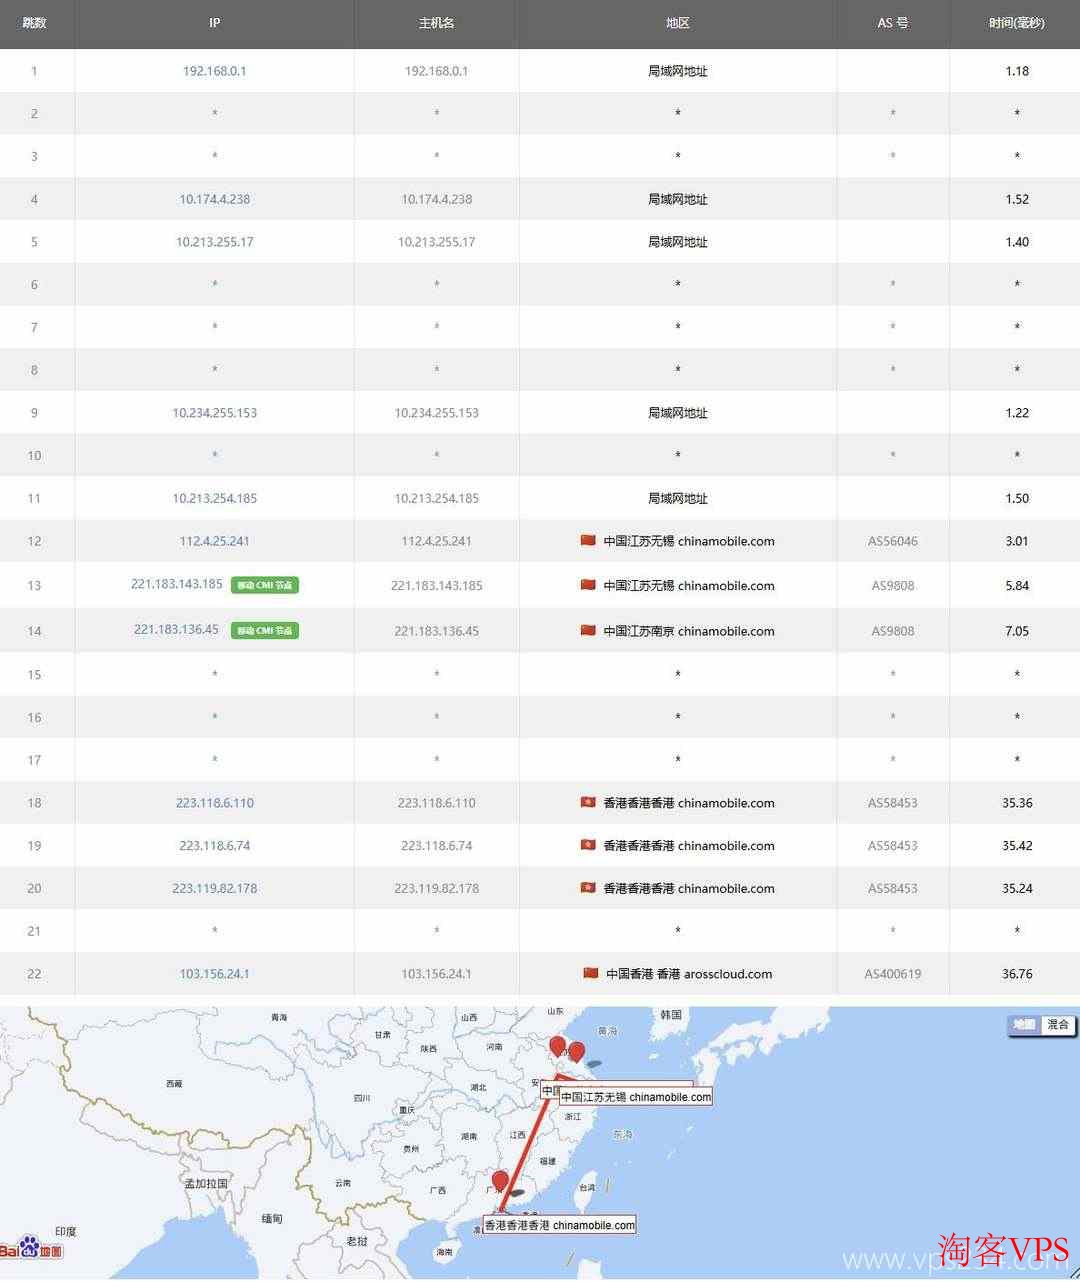Click the 35.24 time value
The width and height of the screenshot is (1080, 1282).
click(x=1017, y=888)
